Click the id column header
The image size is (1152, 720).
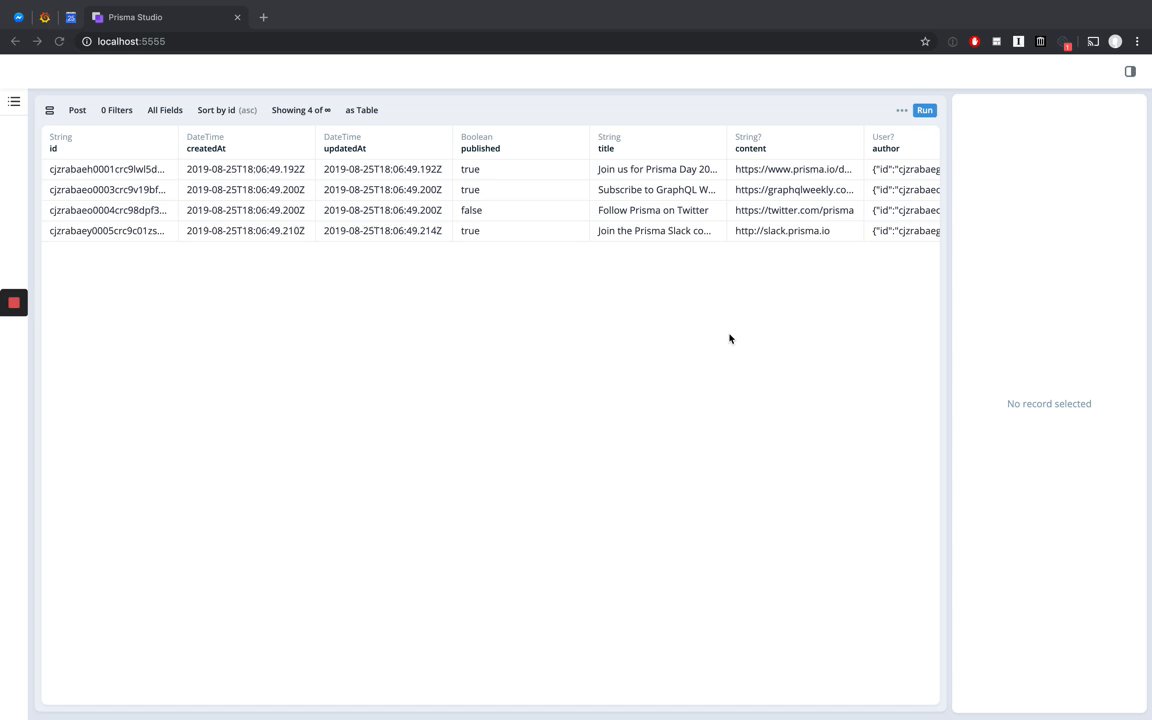[x=109, y=143]
